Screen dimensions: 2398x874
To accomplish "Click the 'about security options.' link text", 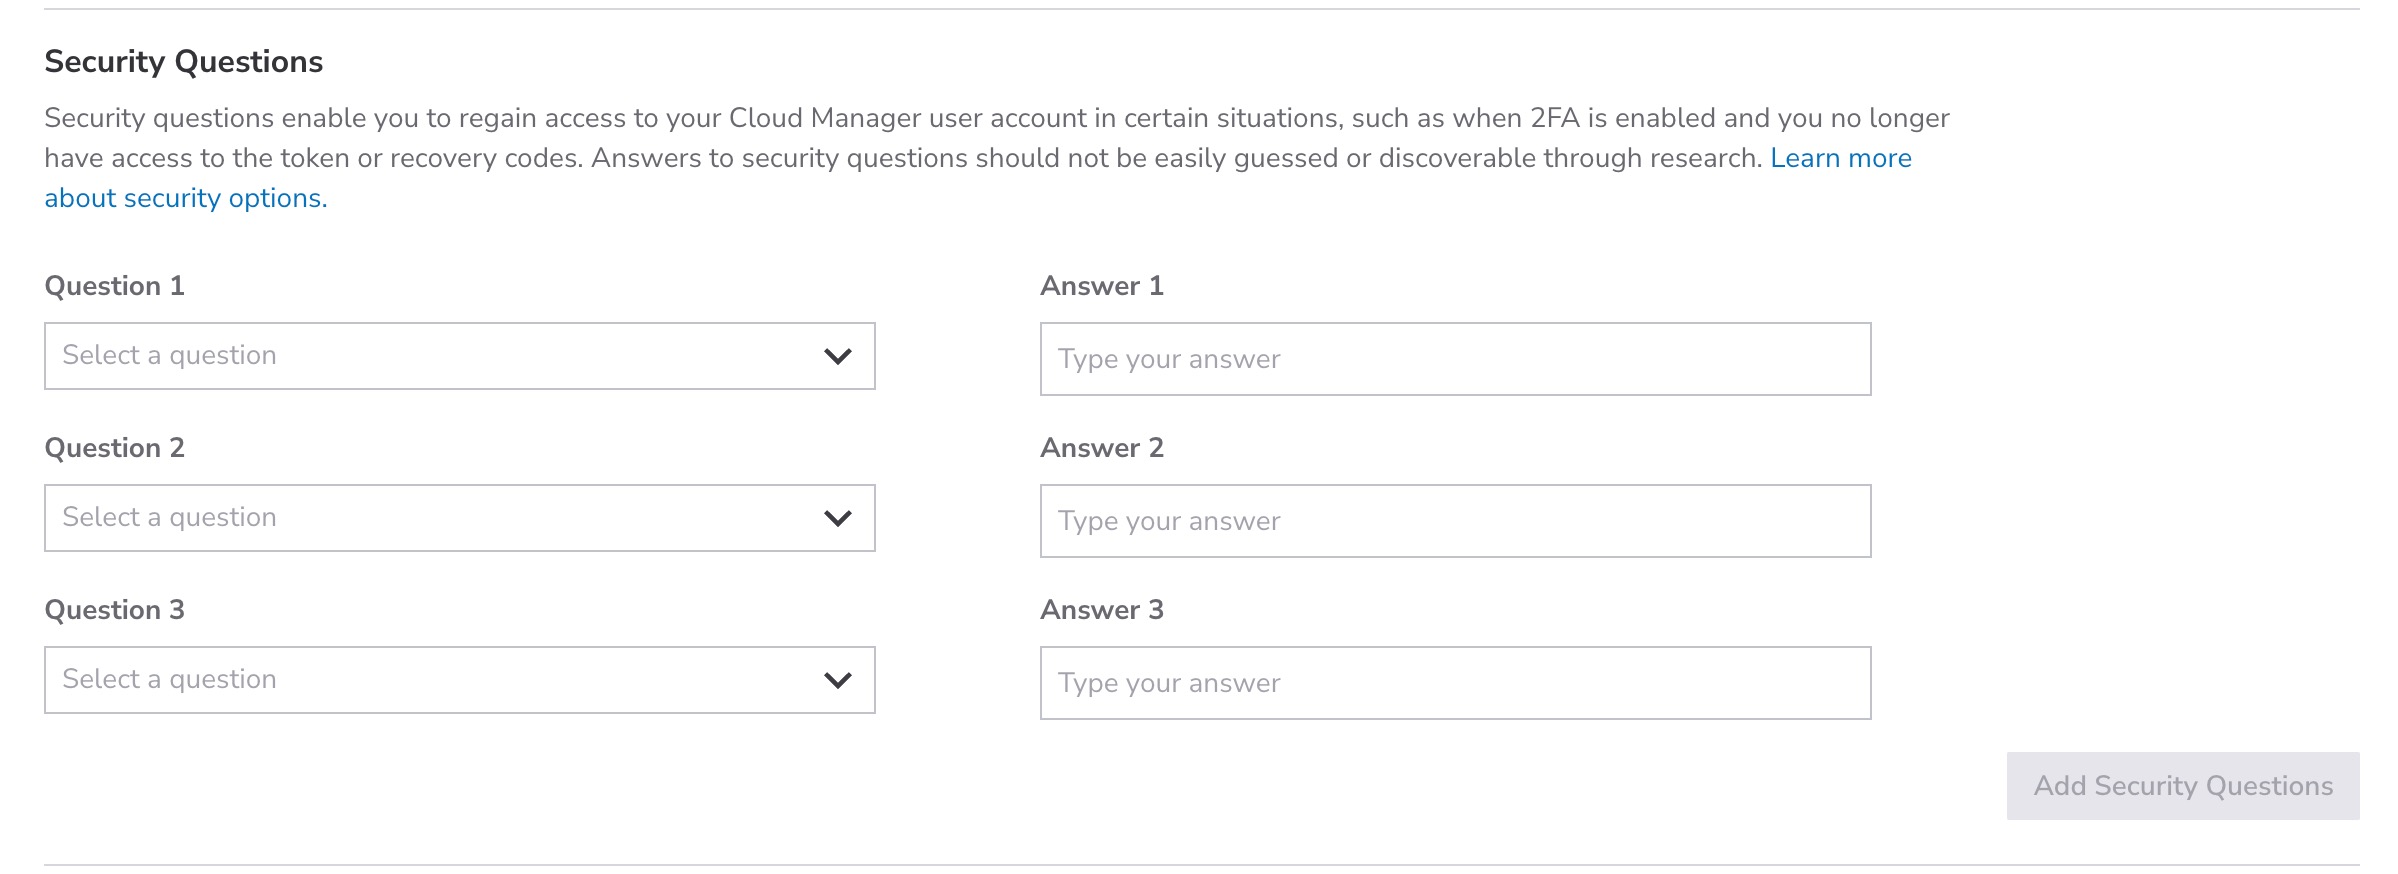I will click(186, 198).
